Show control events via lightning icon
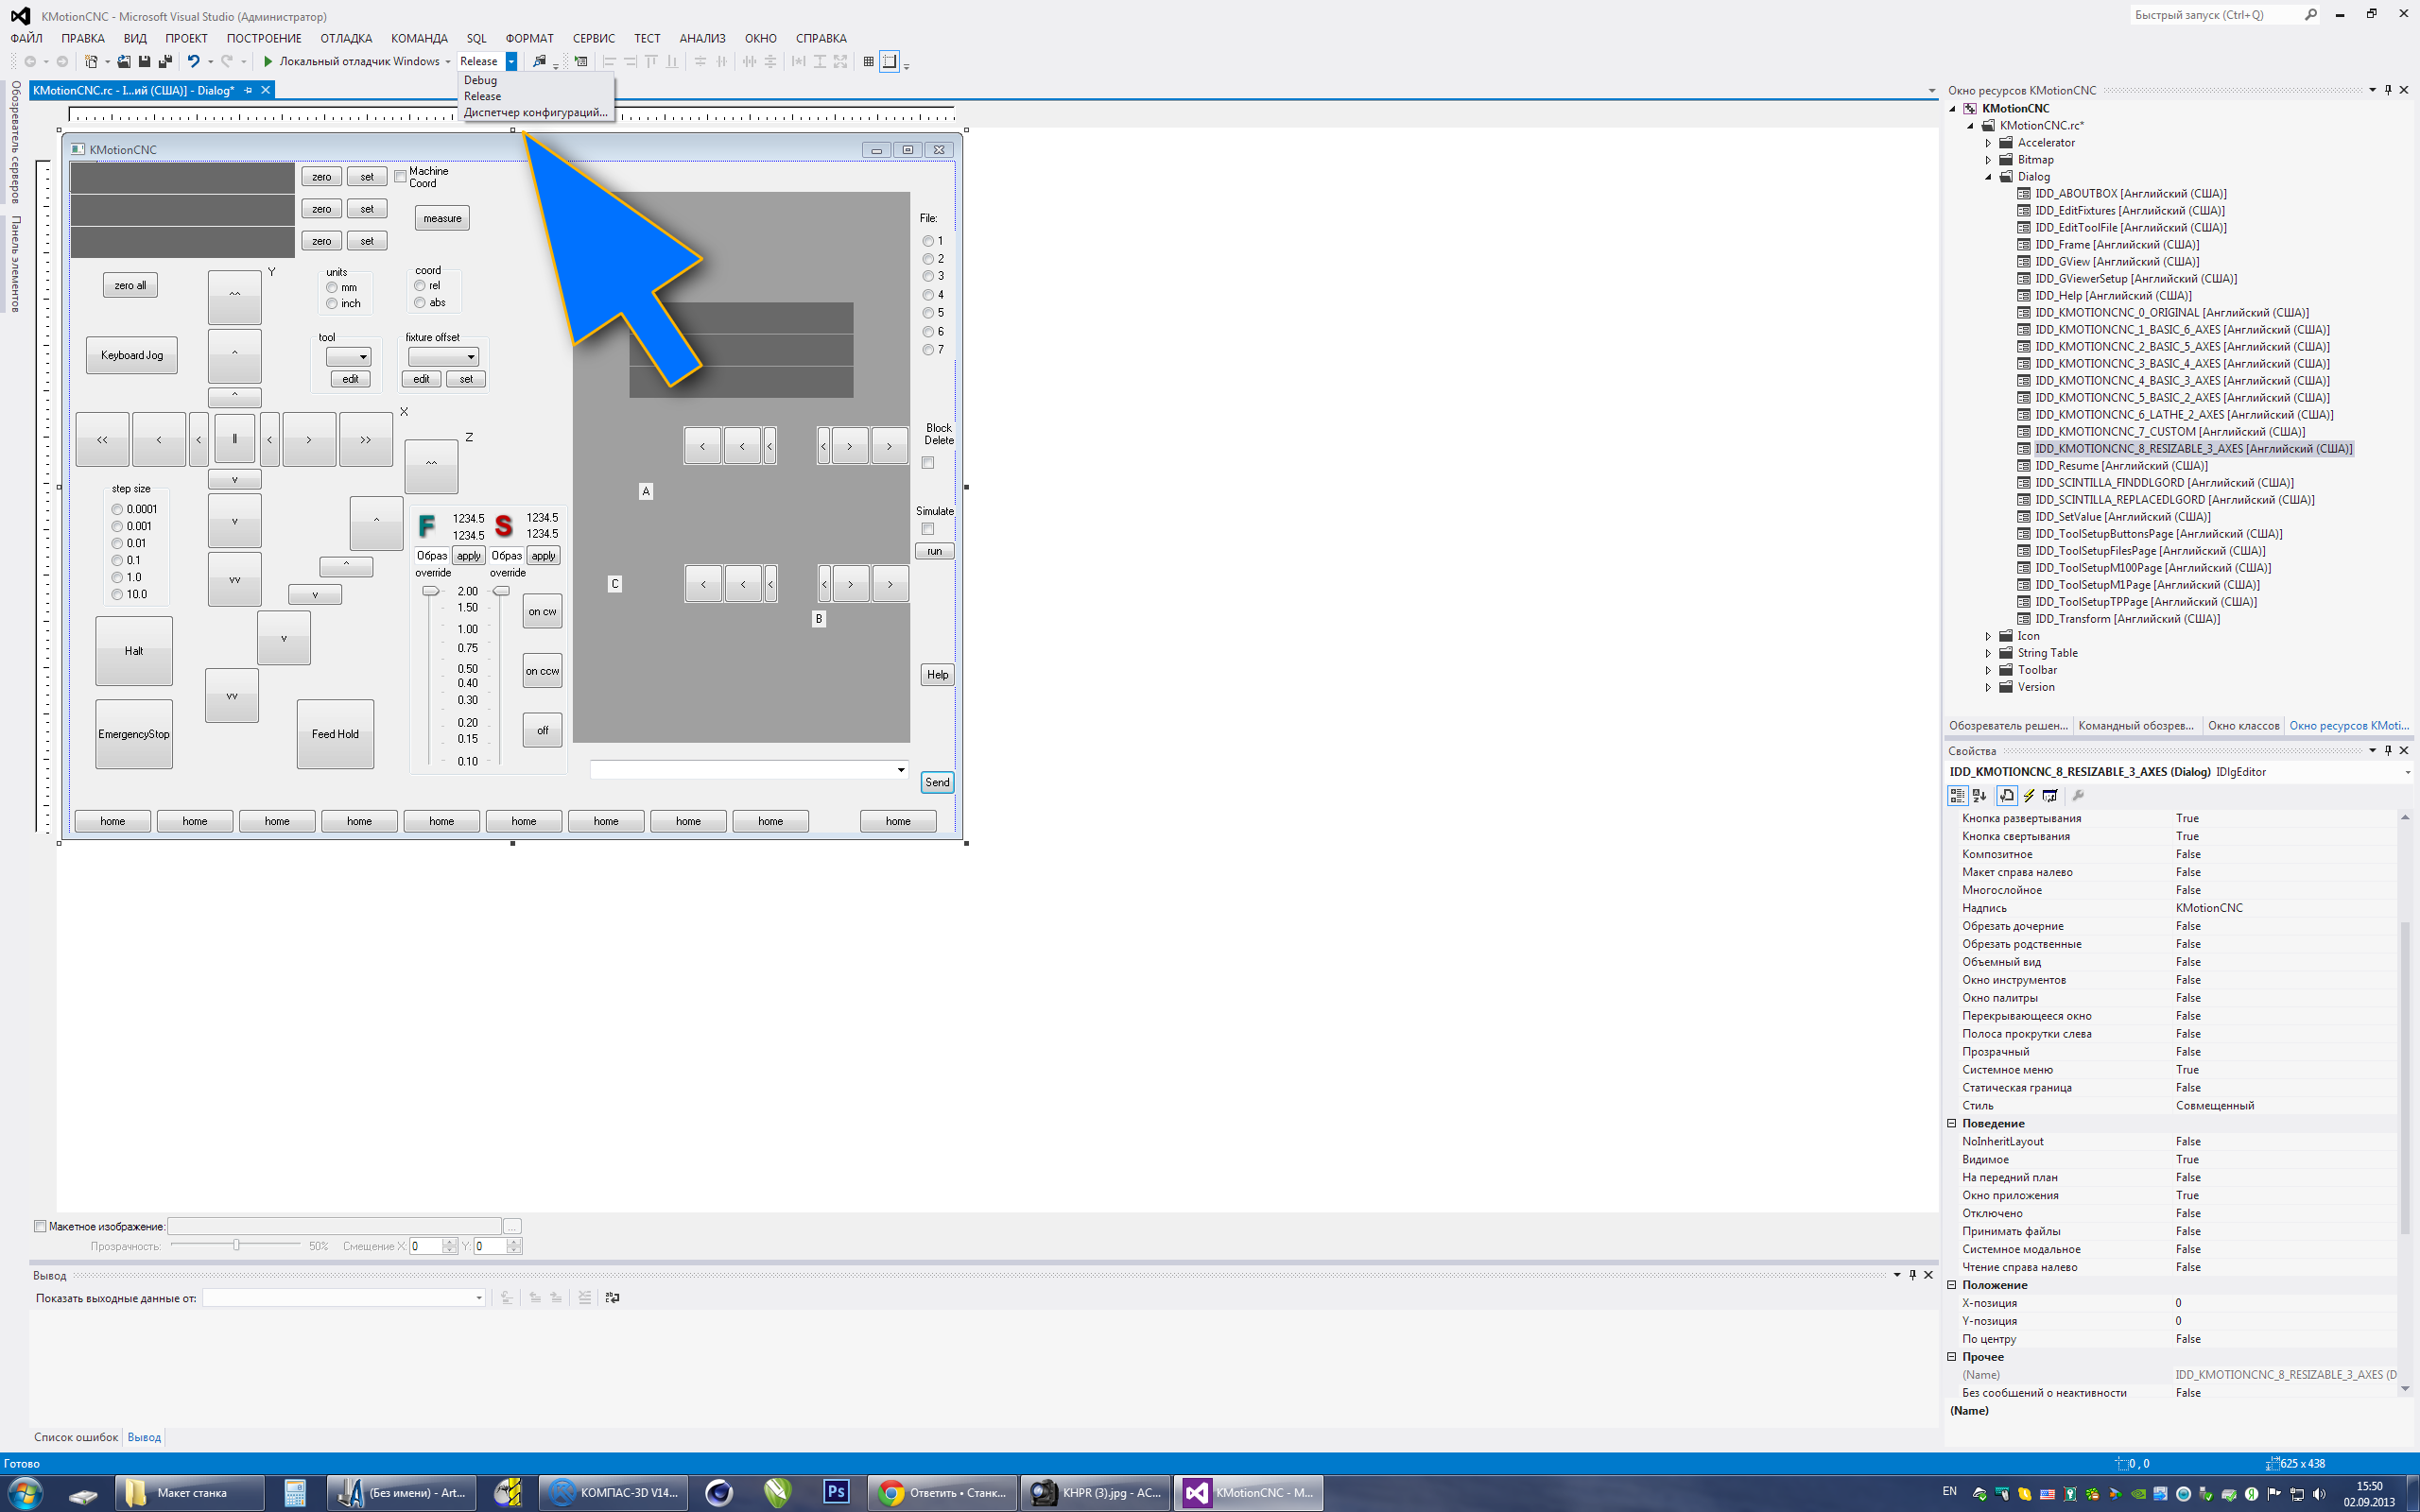The width and height of the screenshot is (2420, 1512). pos(2029,796)
